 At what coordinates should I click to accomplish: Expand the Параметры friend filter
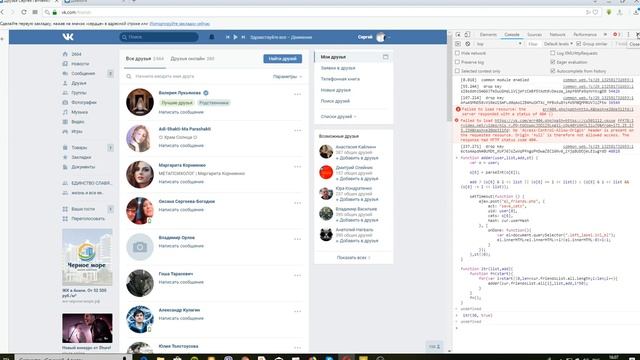point(287,77)
